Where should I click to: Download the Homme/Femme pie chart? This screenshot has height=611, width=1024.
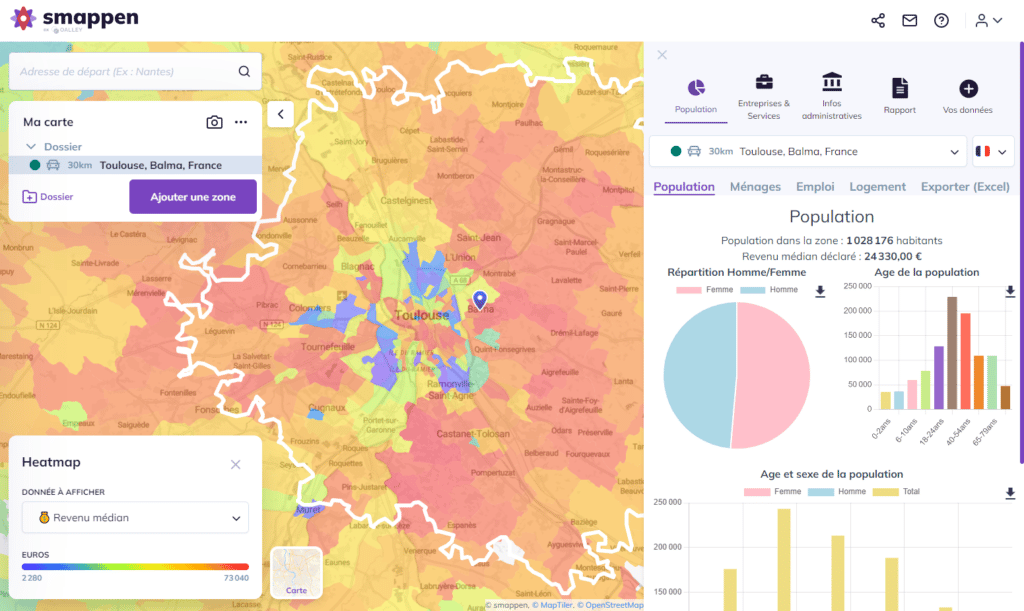[820, 291]
